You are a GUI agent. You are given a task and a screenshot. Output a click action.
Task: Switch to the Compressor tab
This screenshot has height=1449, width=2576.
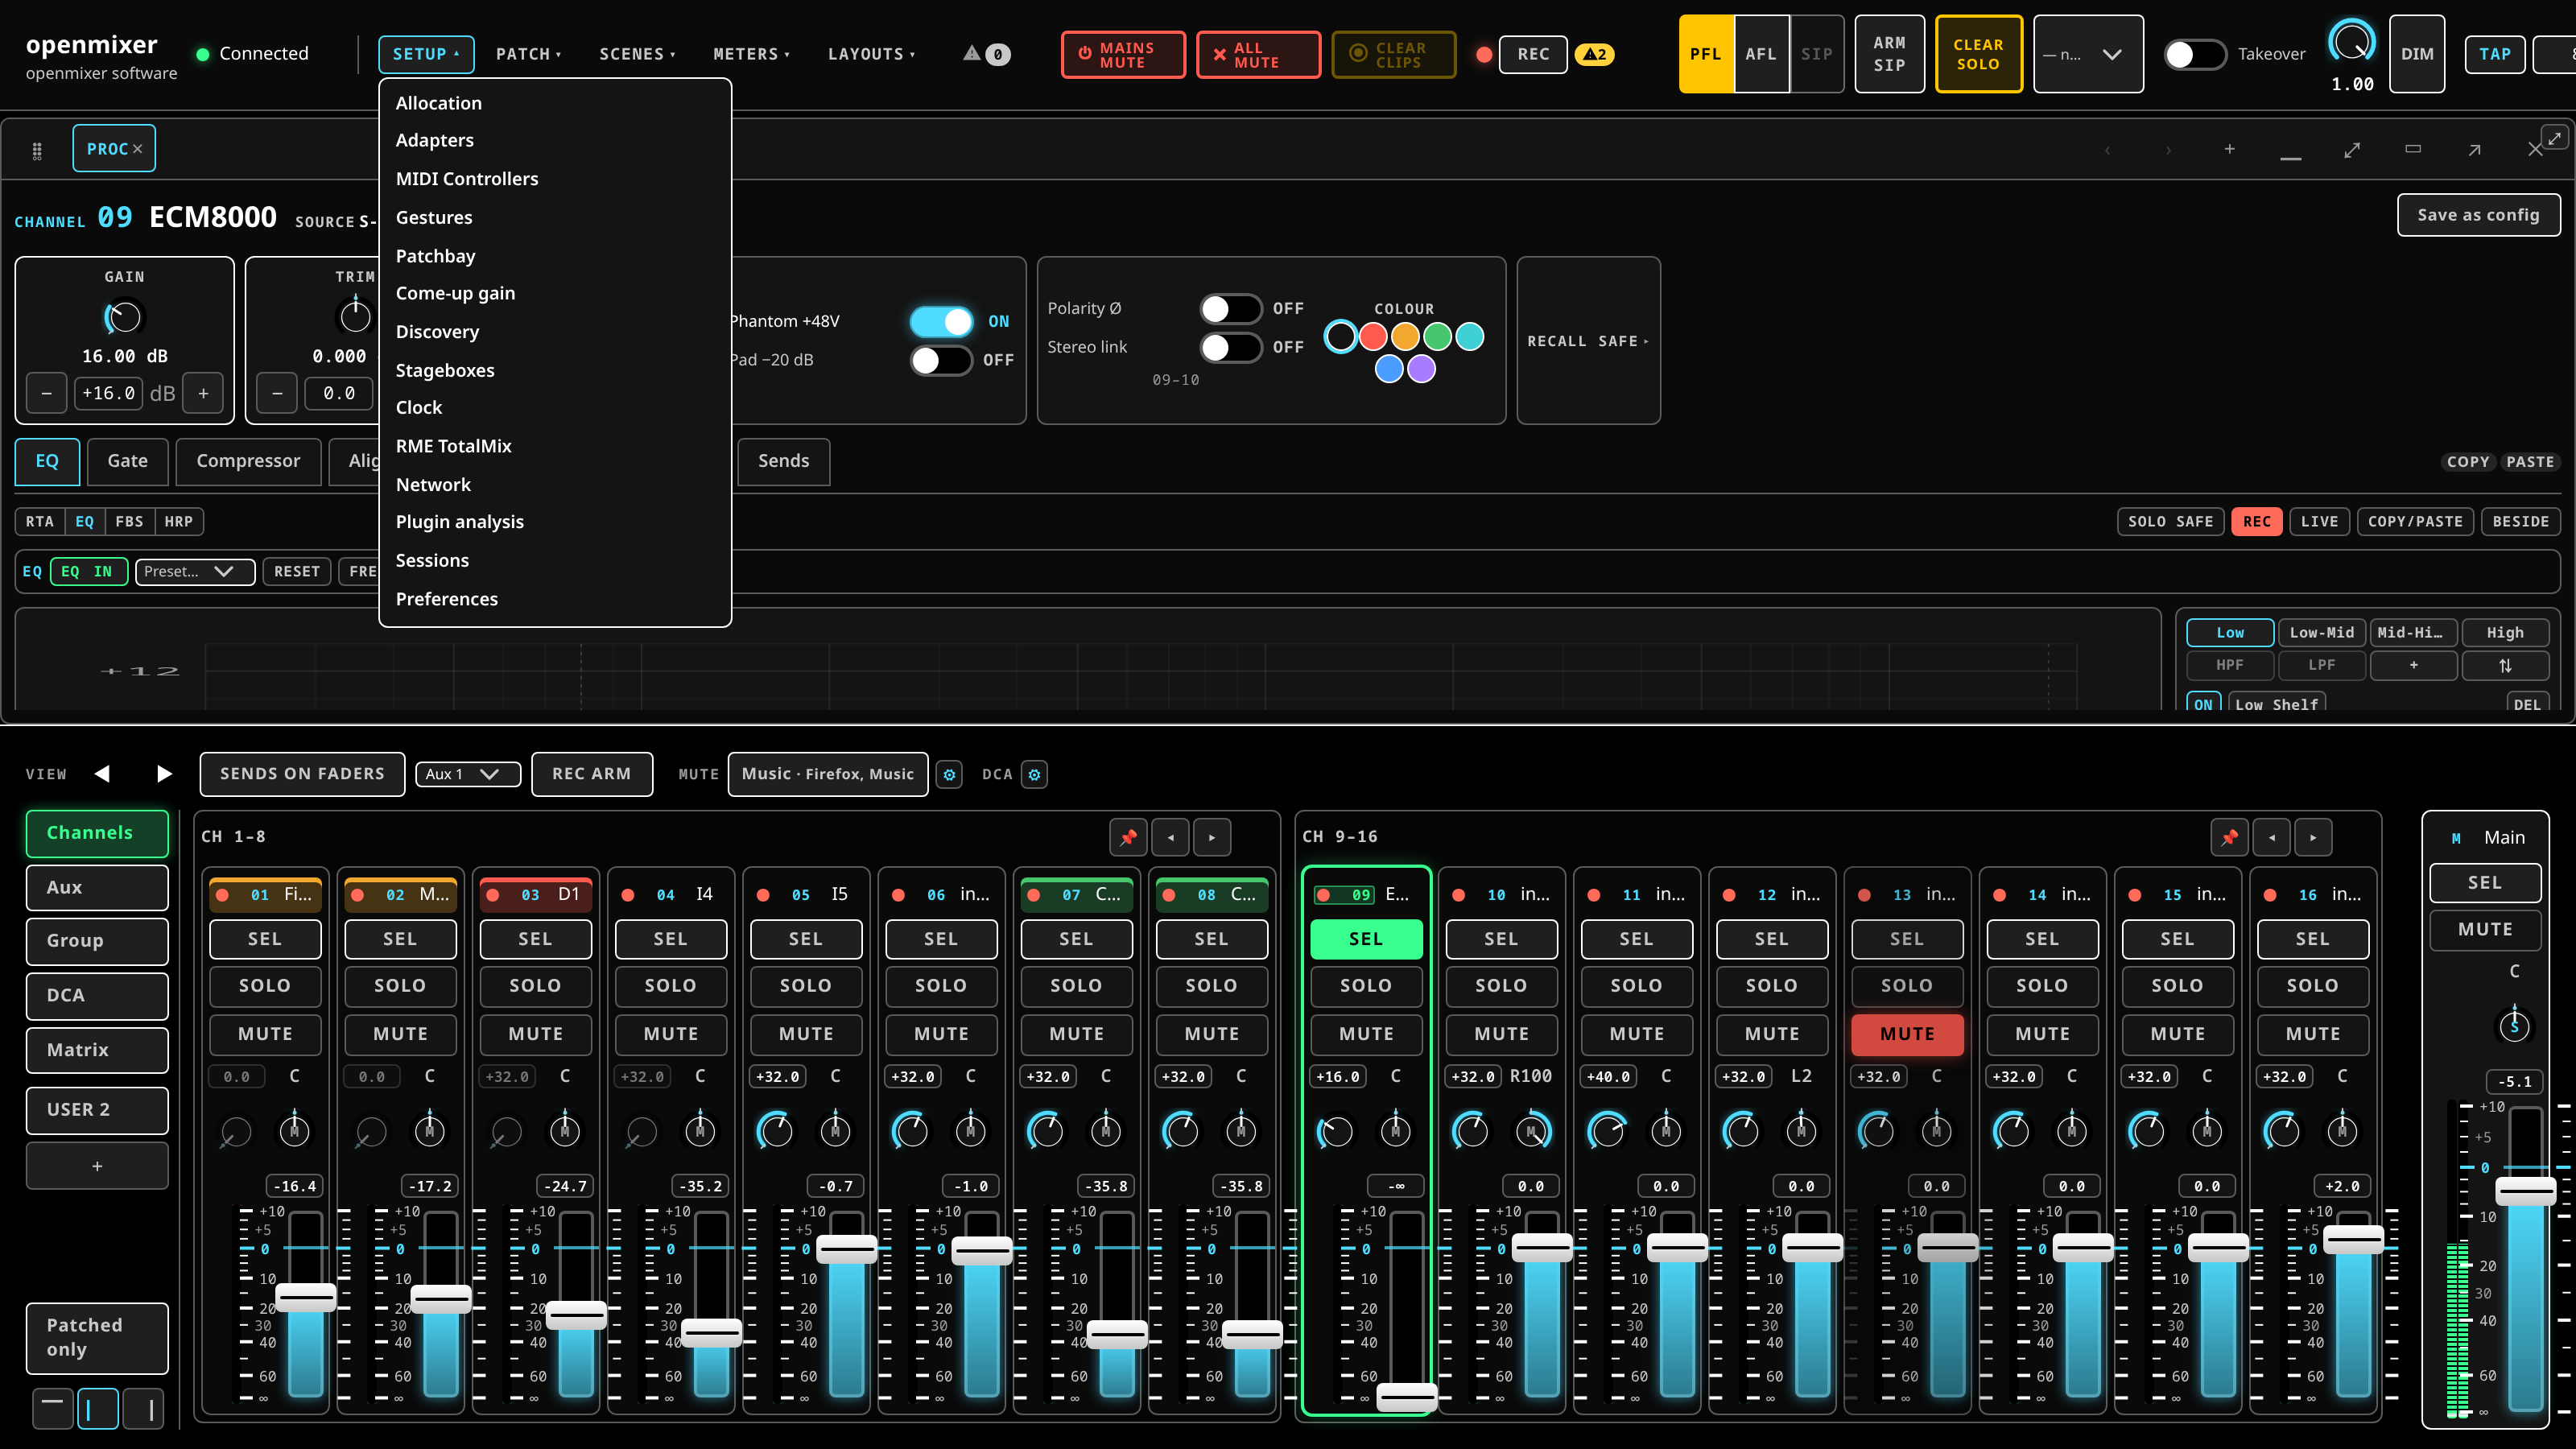point(248,461)
